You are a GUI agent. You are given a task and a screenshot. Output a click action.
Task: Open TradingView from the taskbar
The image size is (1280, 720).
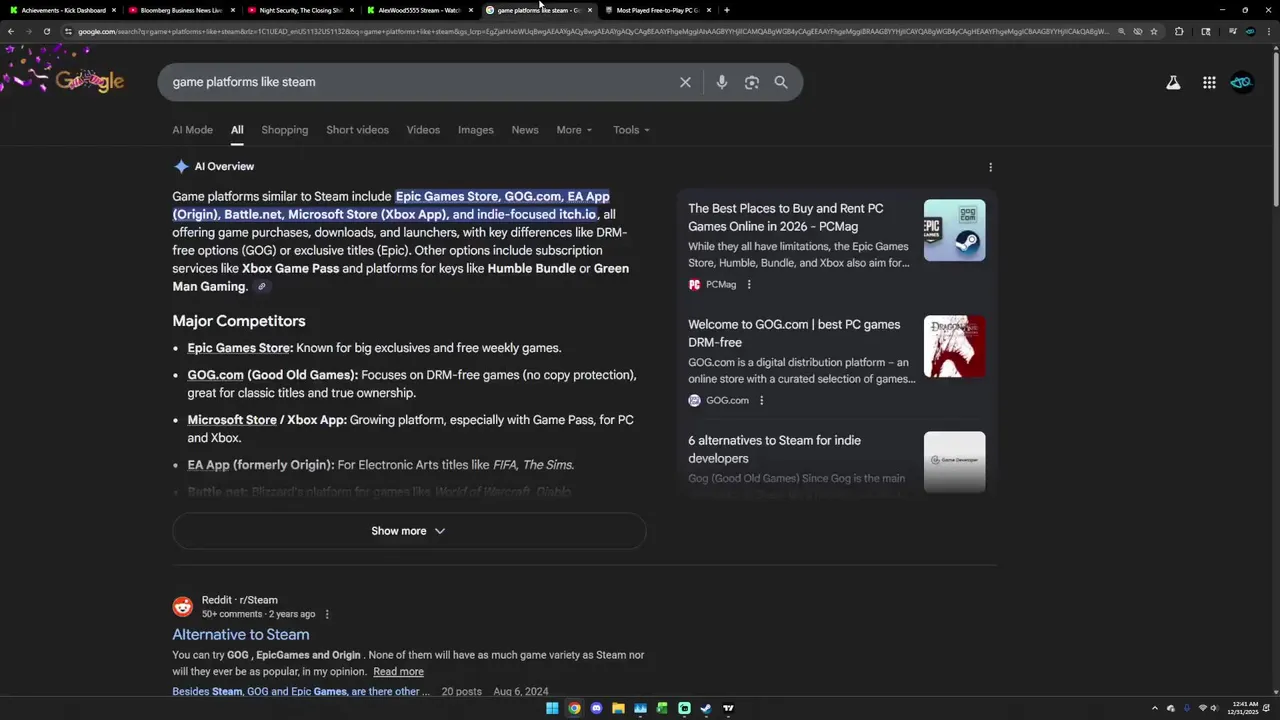pos(728,708)
